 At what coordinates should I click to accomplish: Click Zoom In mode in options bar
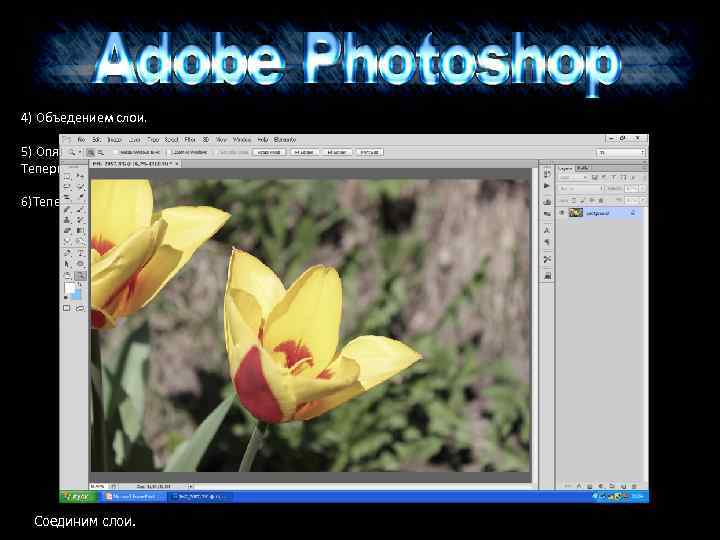click(x=91, y=152)
